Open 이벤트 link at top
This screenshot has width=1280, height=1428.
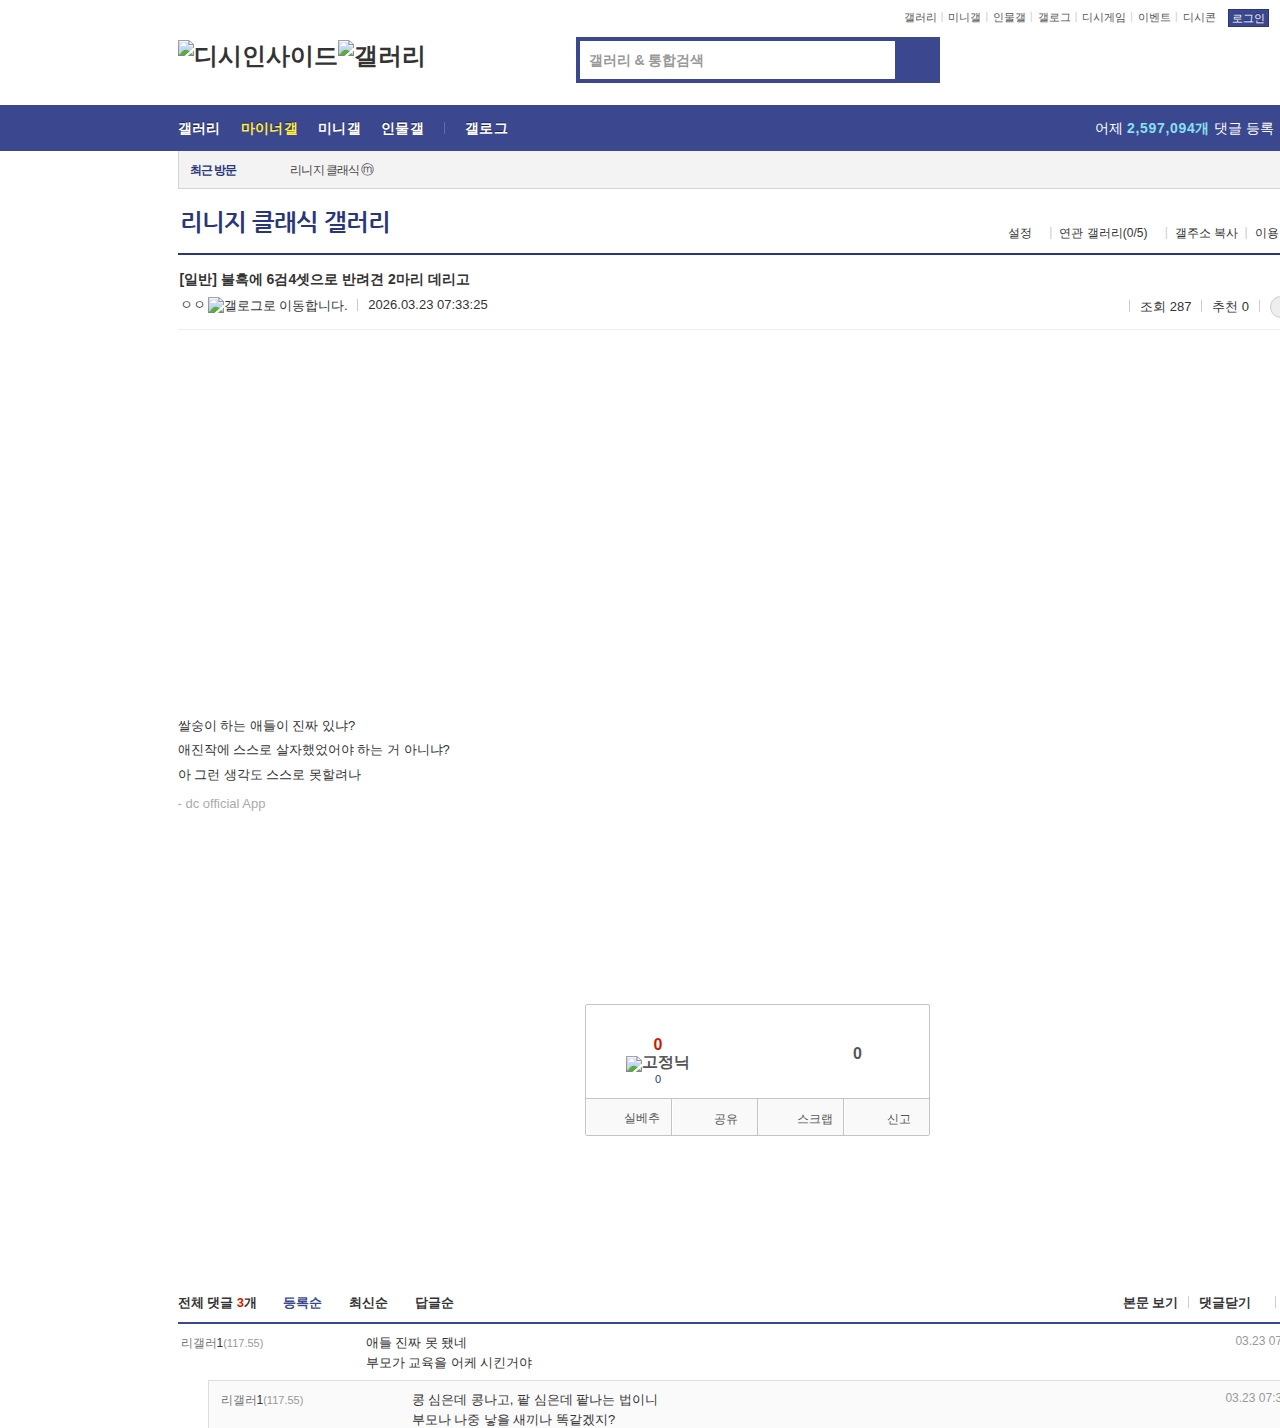click(x=1154, y=18)
